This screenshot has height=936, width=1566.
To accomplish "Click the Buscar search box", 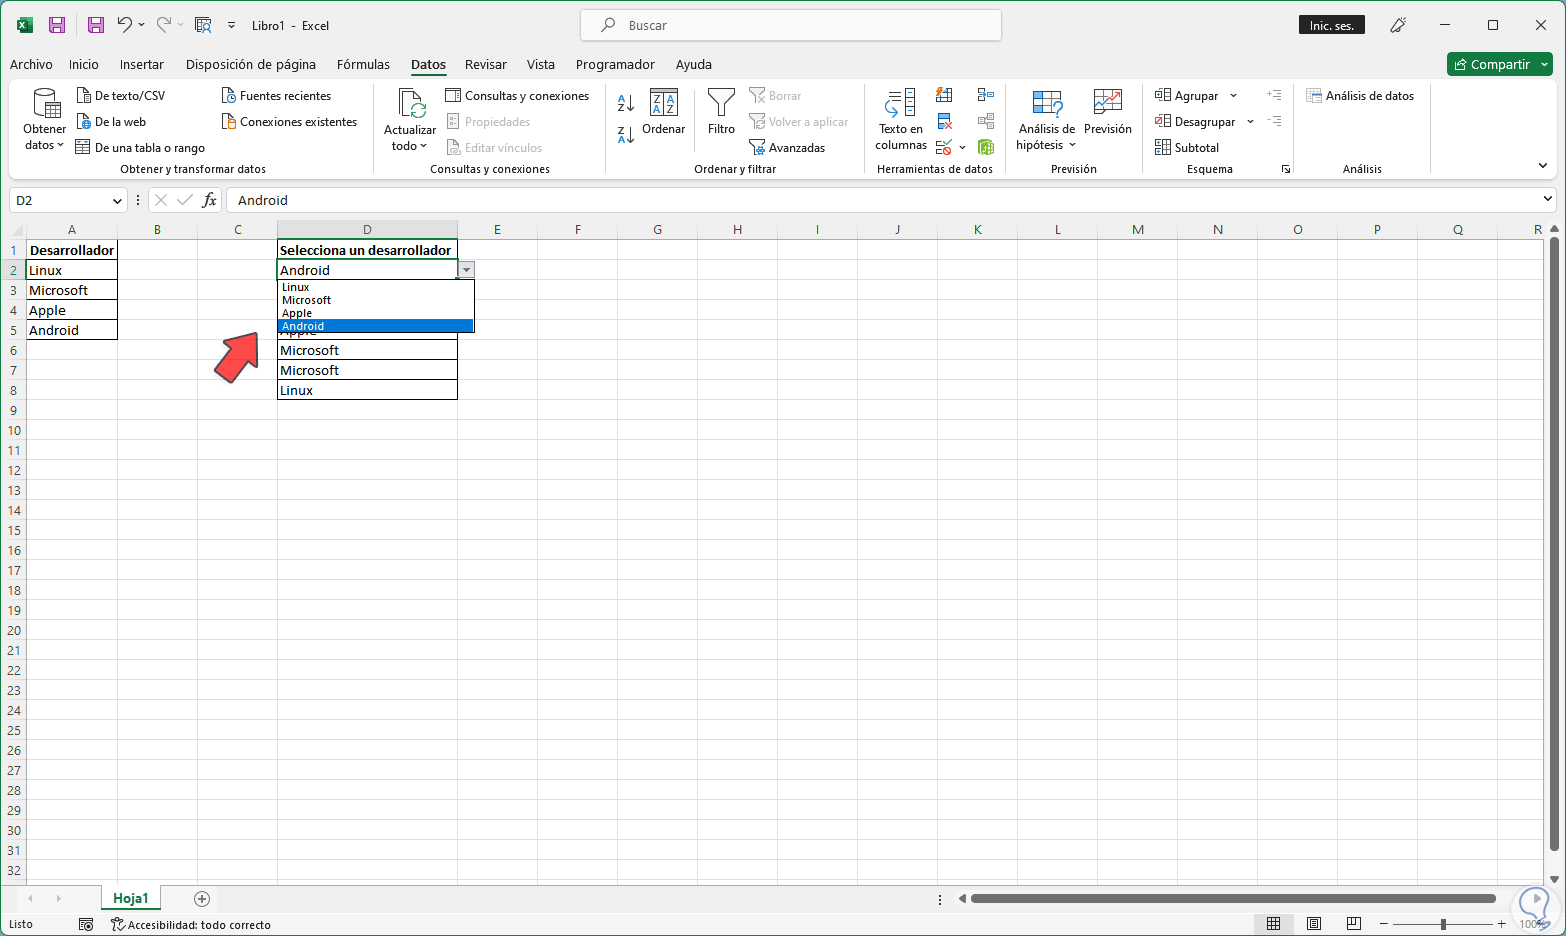I will tap(791, 25).
